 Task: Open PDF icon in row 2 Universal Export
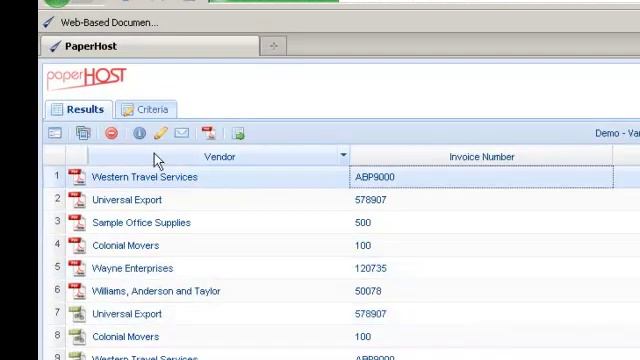pos(77,200)
